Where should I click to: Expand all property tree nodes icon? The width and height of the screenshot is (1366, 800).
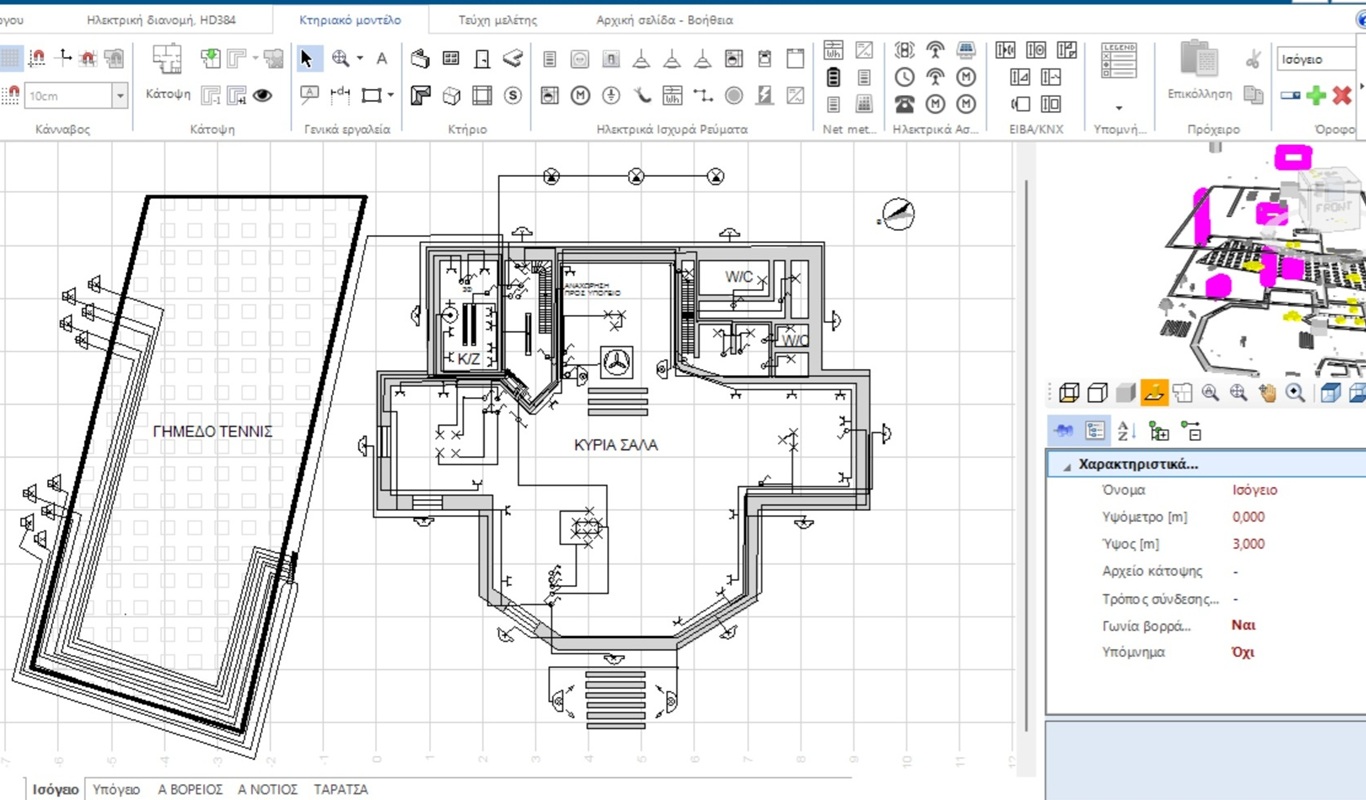[x=1159, y=431]
